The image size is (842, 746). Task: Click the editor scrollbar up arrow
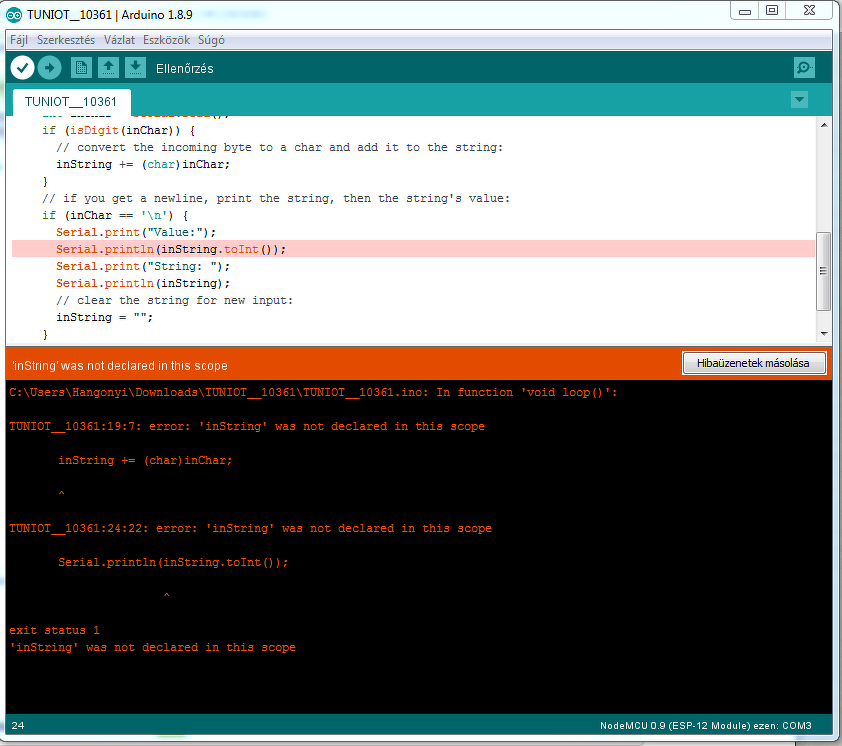824,125
